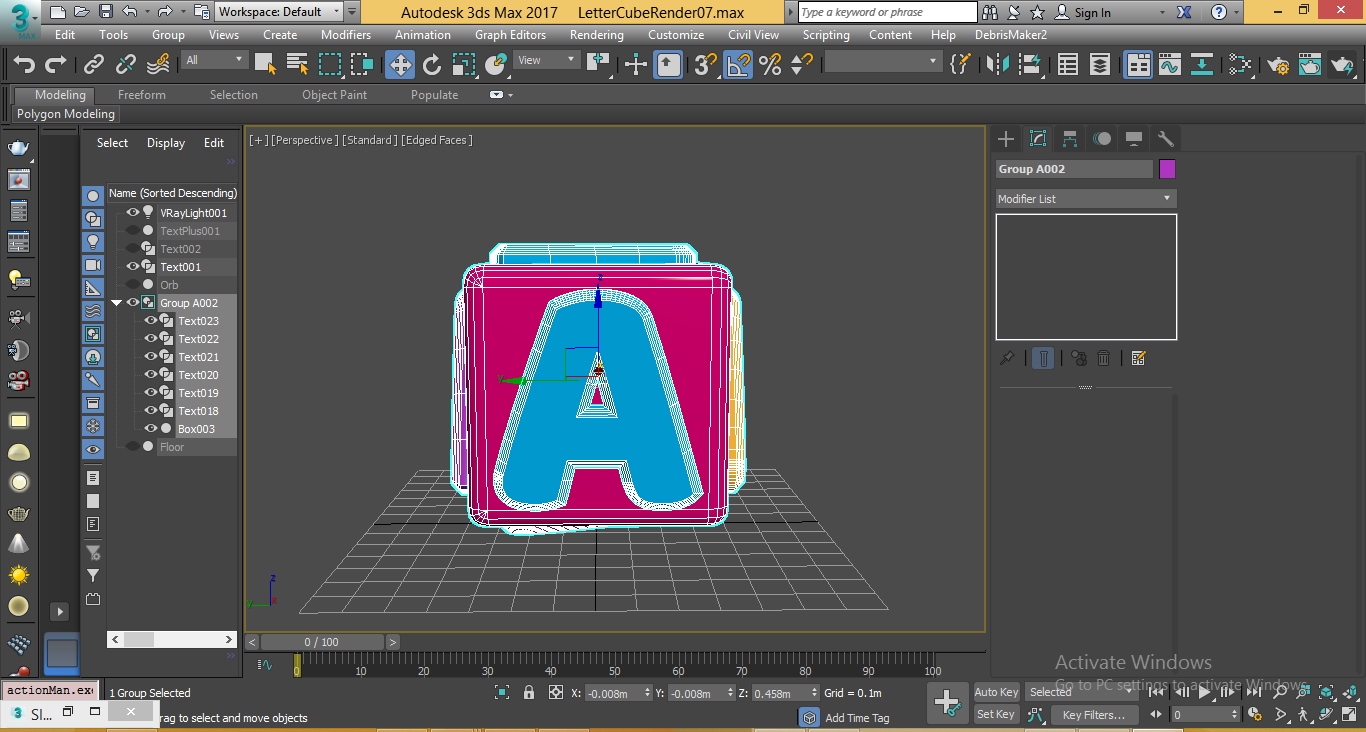Open the Rendering menu
The width and height of the screenshot is (1366, 732).
(x=597, y=35)
